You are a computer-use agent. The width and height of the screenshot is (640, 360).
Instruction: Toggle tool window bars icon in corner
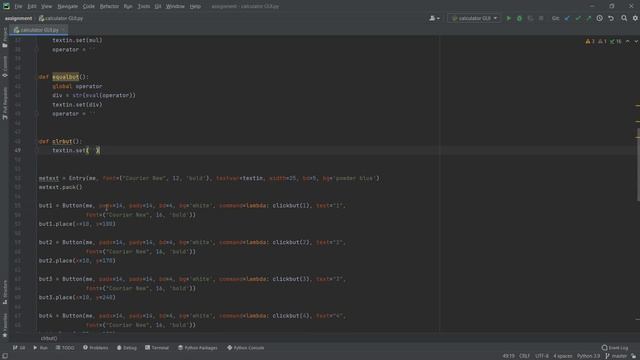coord(4,356)
